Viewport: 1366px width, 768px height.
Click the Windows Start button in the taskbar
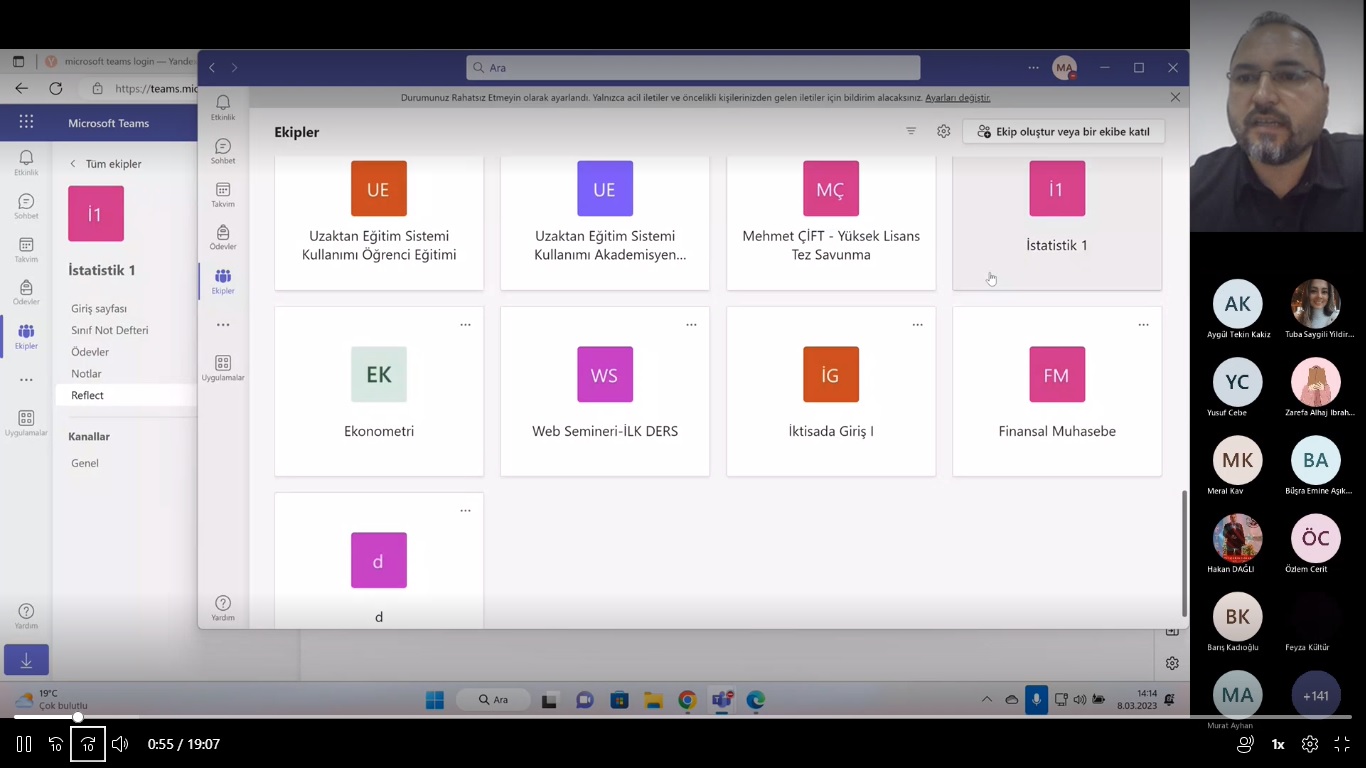point(435,700)
